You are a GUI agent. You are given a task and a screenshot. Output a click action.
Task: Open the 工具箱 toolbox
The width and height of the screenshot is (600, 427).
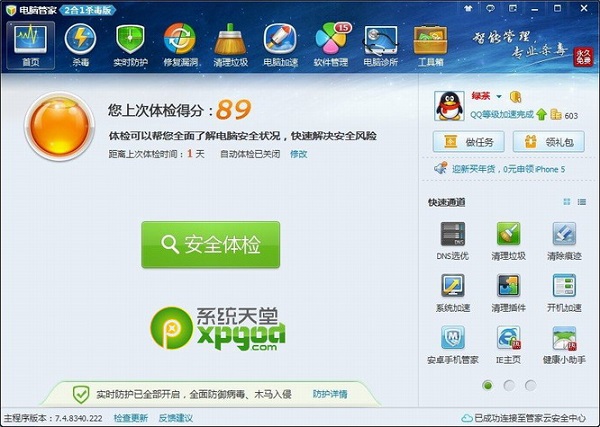click(430, 46)
